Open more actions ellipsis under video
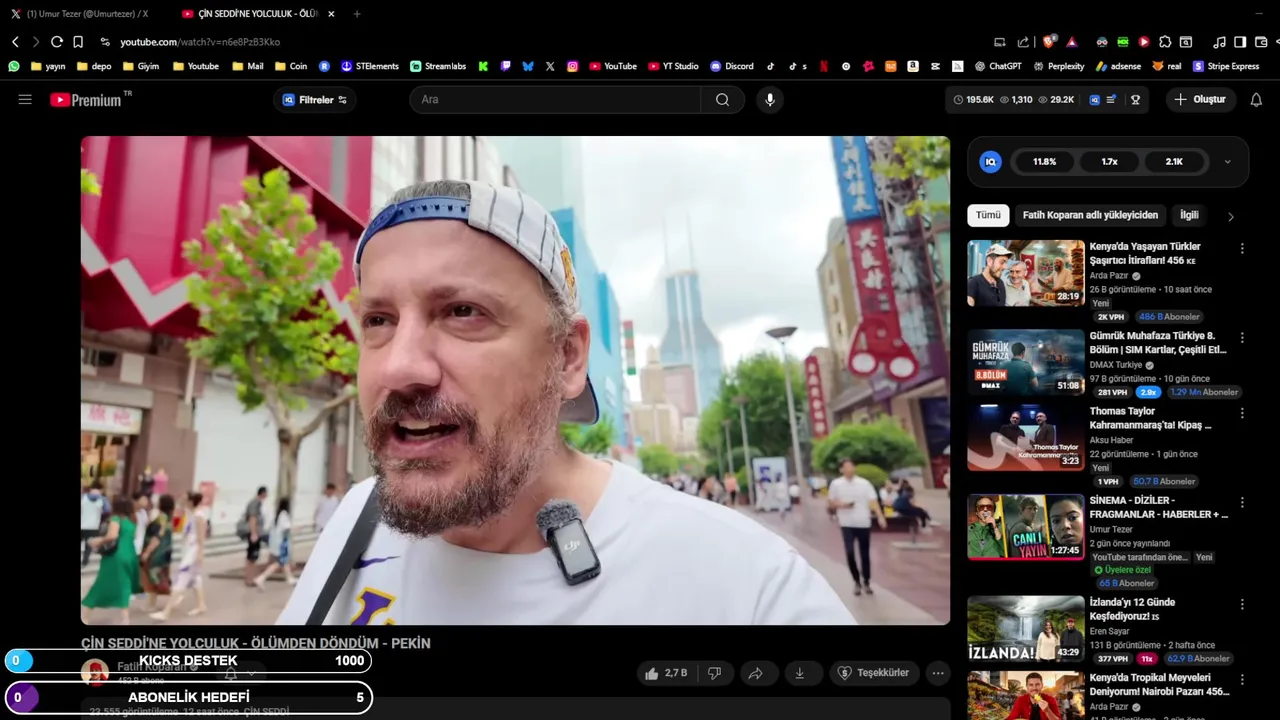 [x=937, y=673]
